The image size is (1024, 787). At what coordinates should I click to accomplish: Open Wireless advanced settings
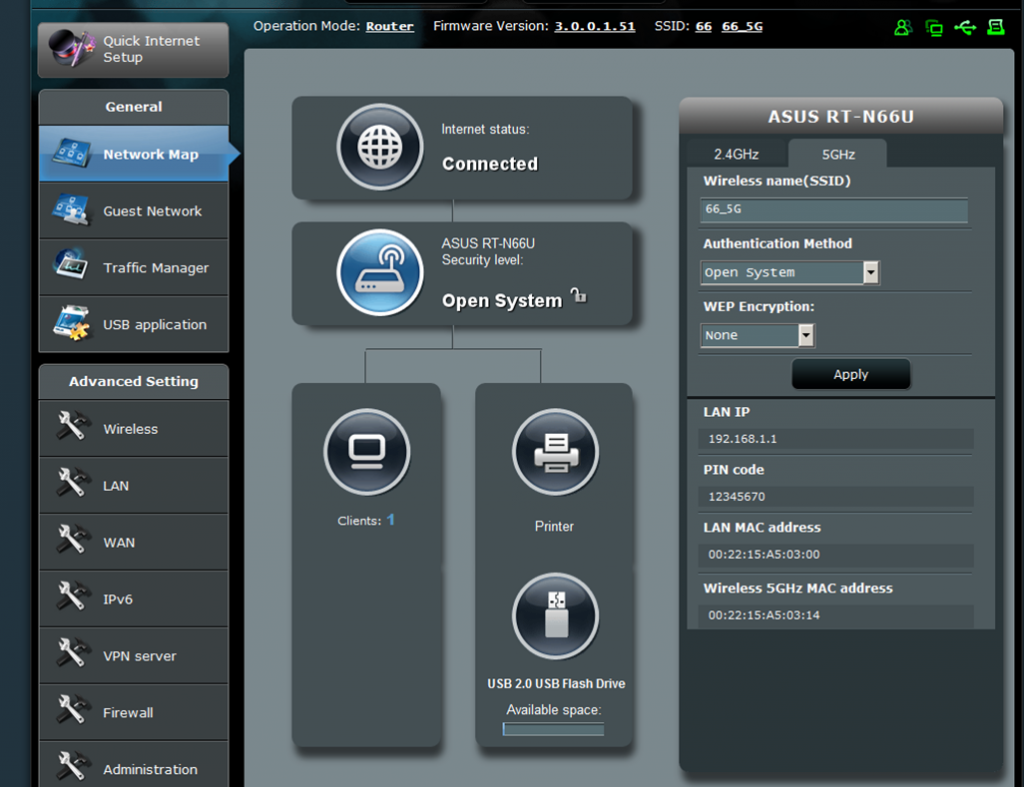pyautogui.click(x=134, y=428)
